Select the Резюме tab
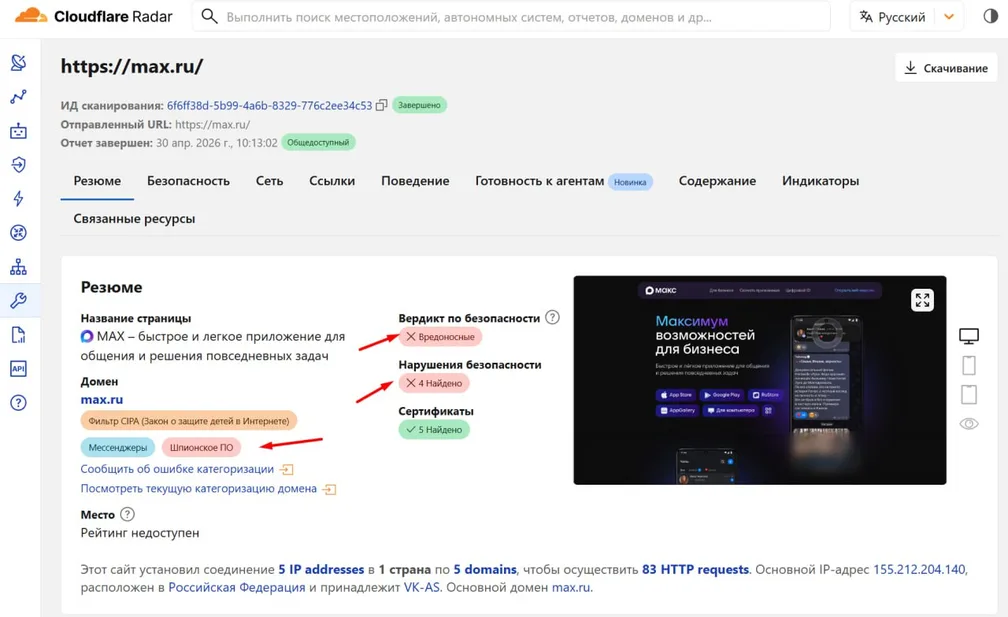This screenshot has height=617, width=1008. pos(97,181)
